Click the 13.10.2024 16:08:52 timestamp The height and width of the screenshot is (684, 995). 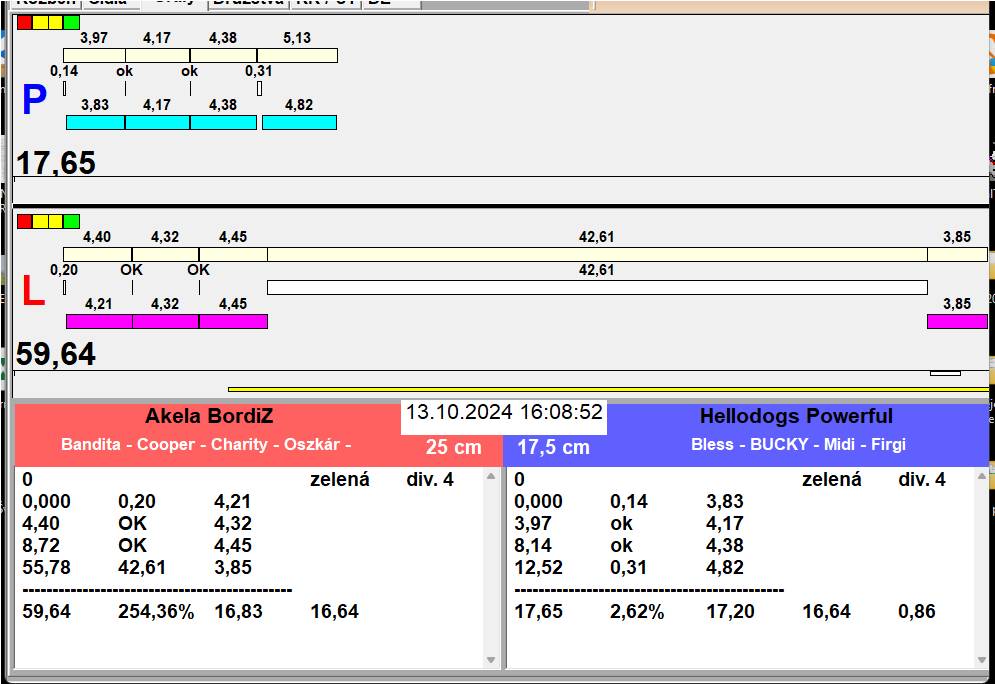(x=504, y=412)
